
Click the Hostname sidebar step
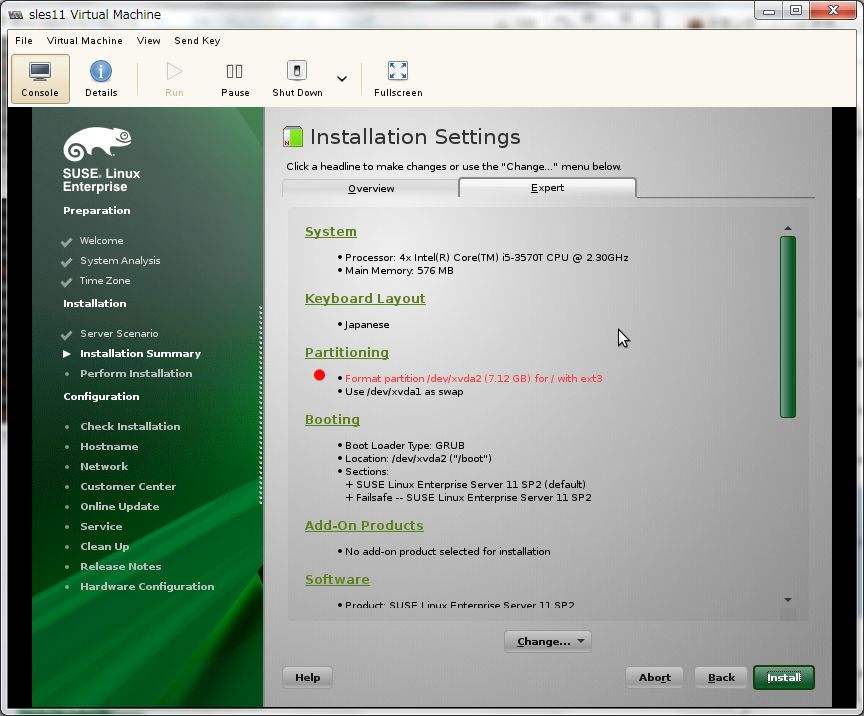[109, 446]
